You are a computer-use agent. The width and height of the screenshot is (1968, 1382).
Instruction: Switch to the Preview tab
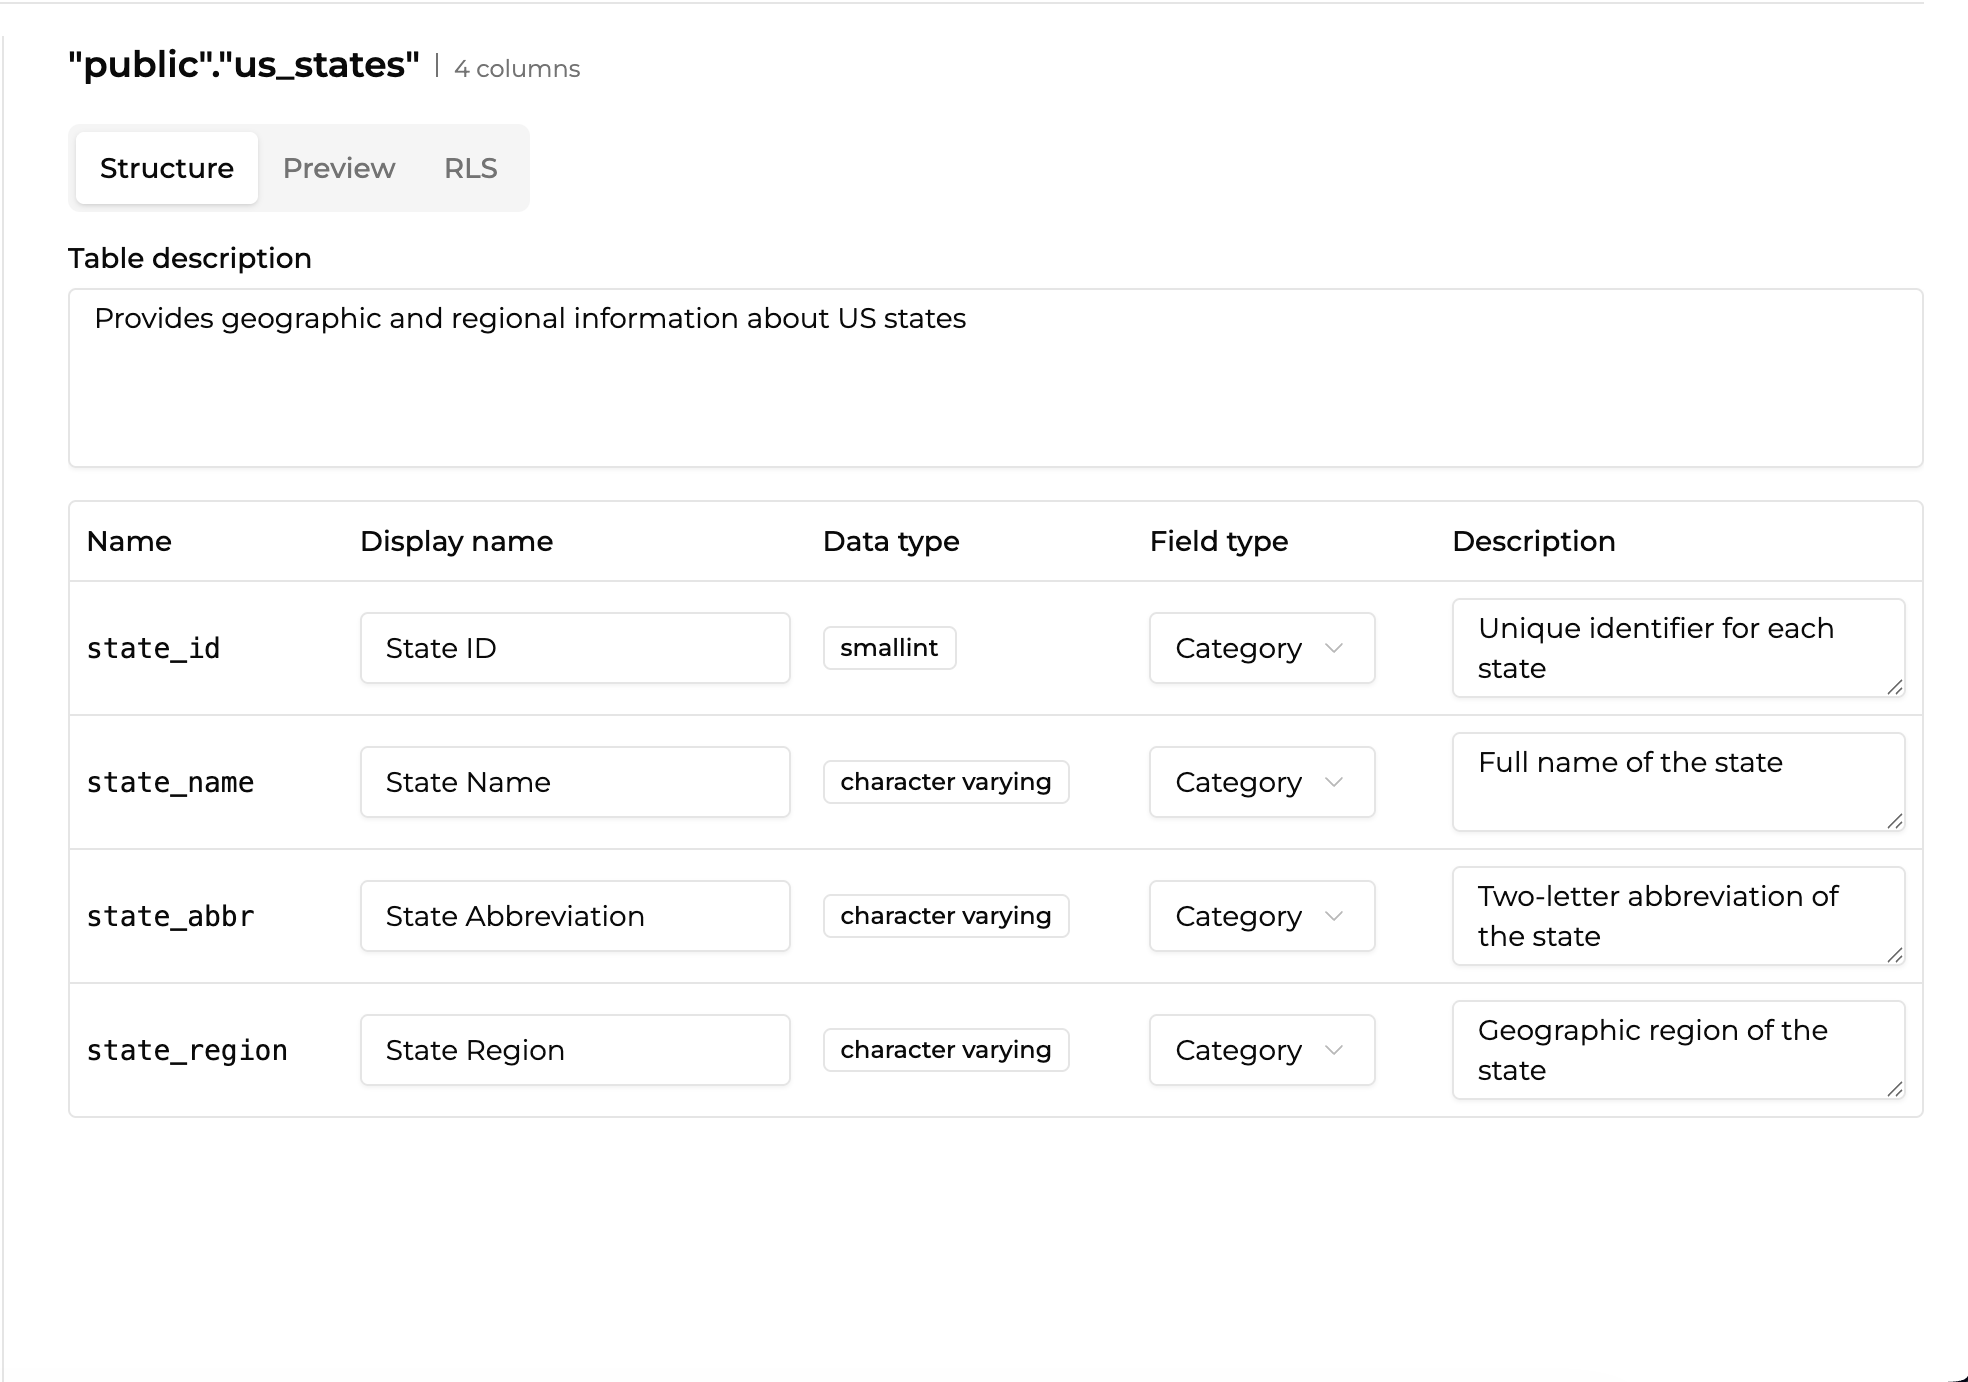(338, 168)
